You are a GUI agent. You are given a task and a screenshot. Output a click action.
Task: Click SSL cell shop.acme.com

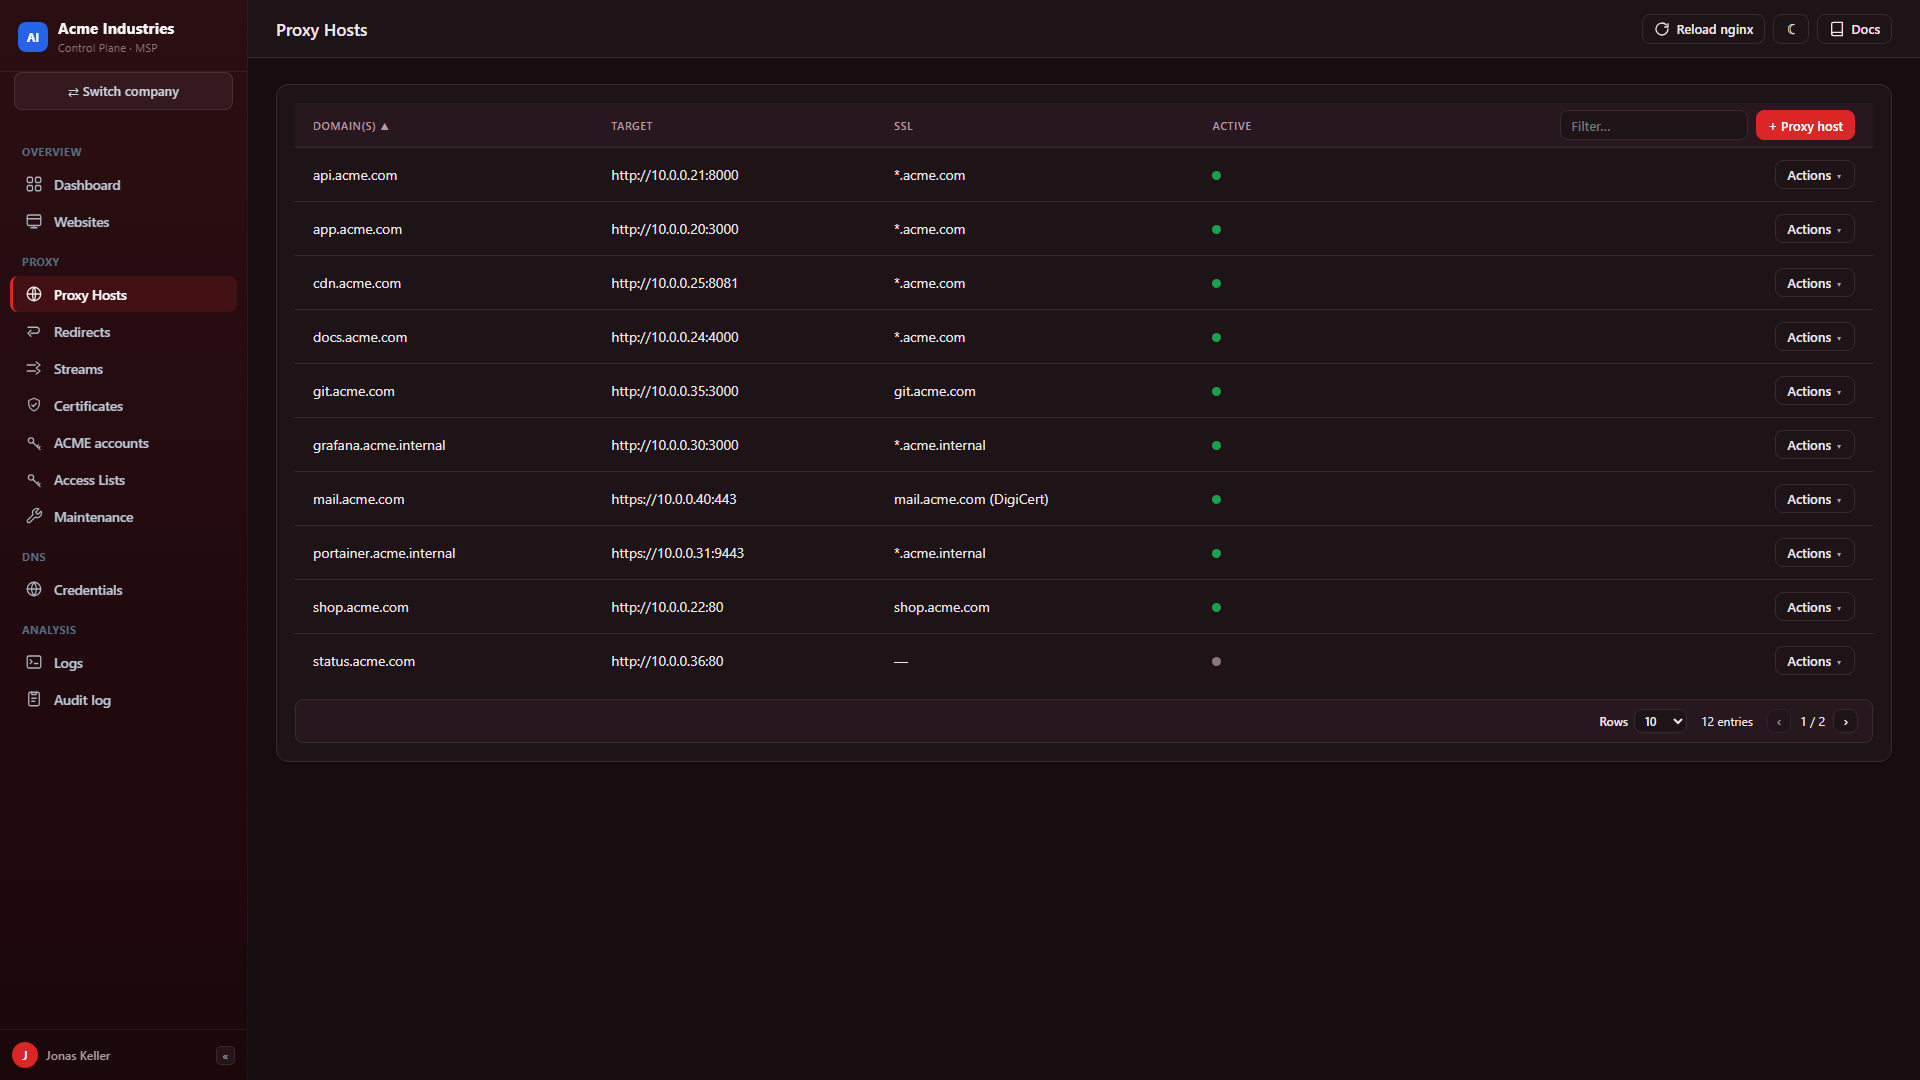942,607
